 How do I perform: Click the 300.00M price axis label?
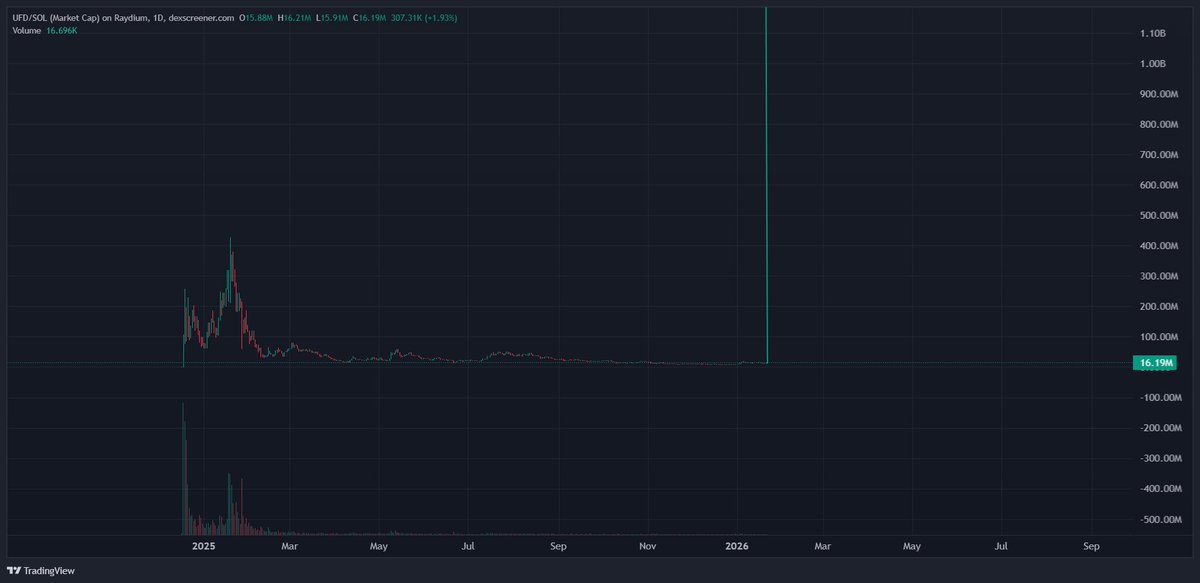coord(1160,276)
